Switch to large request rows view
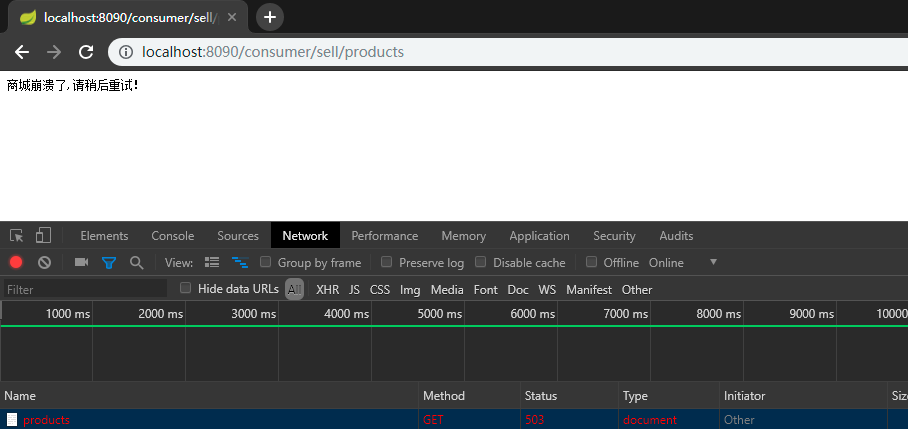The image size is (908, 429). pyautogui.click(x=212, y=262)
